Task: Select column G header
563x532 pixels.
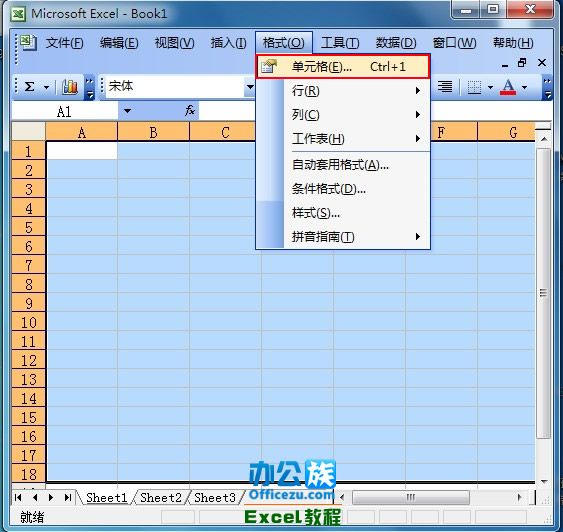Action: pos(506,132)
